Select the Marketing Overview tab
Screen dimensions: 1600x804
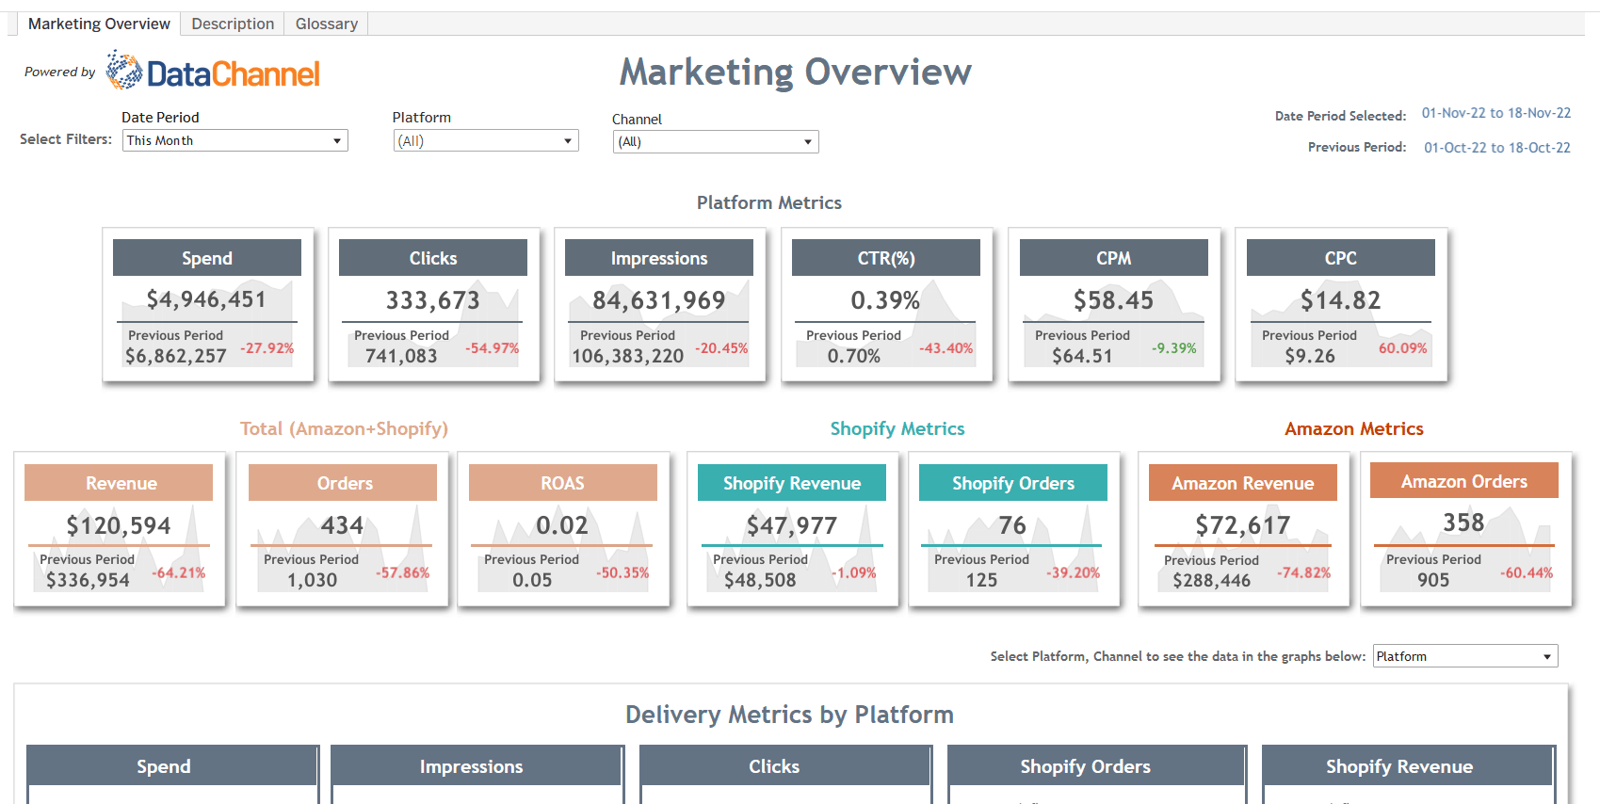click(98, 23)
